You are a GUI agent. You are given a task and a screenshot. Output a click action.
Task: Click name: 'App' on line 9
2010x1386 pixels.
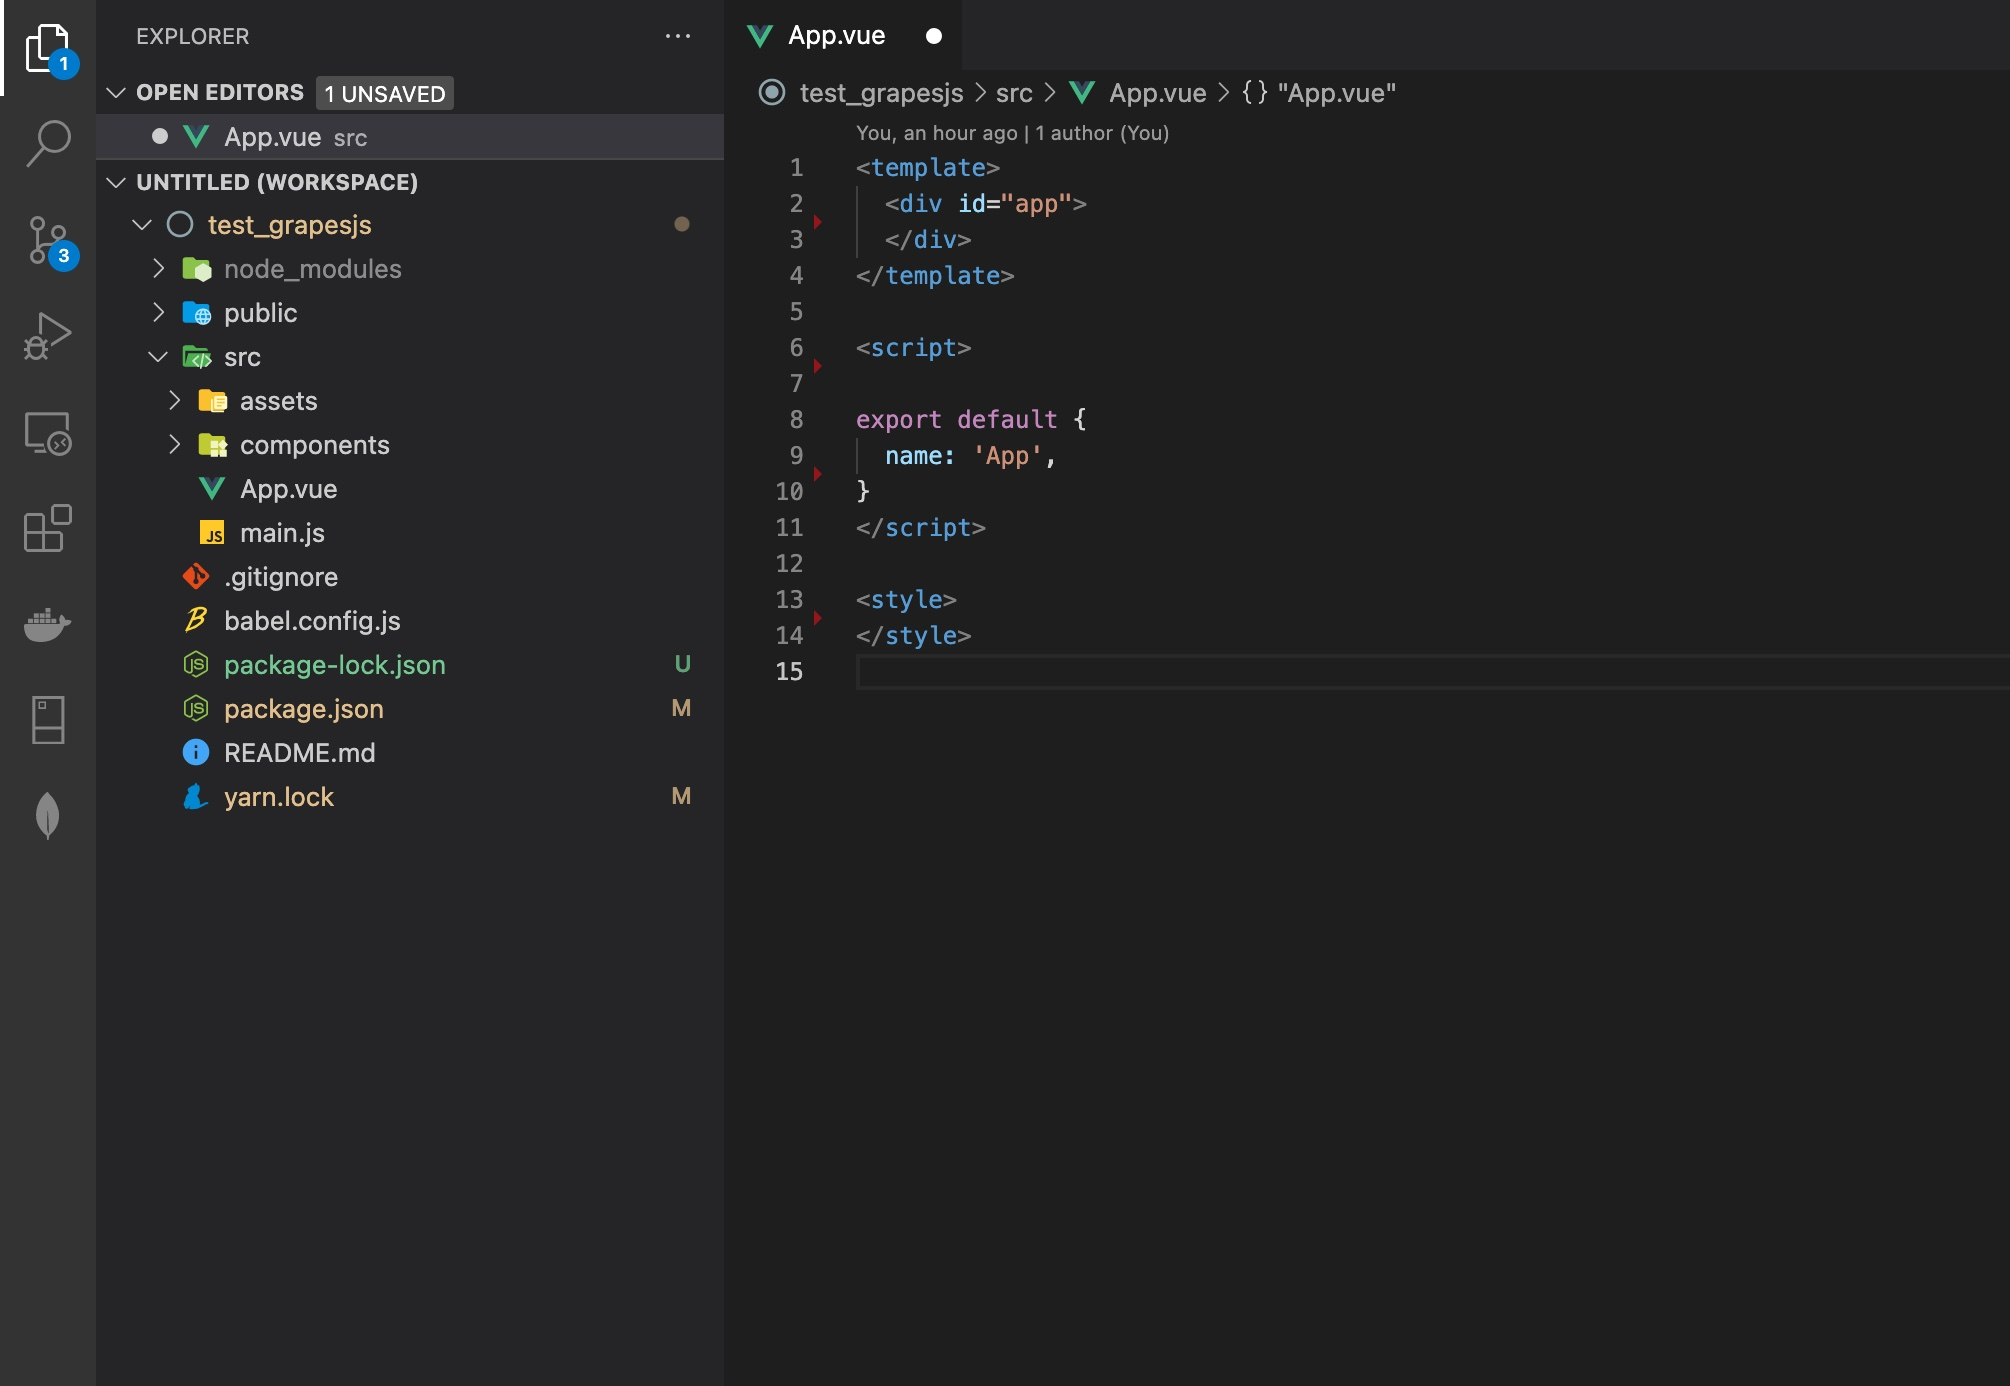963,456
